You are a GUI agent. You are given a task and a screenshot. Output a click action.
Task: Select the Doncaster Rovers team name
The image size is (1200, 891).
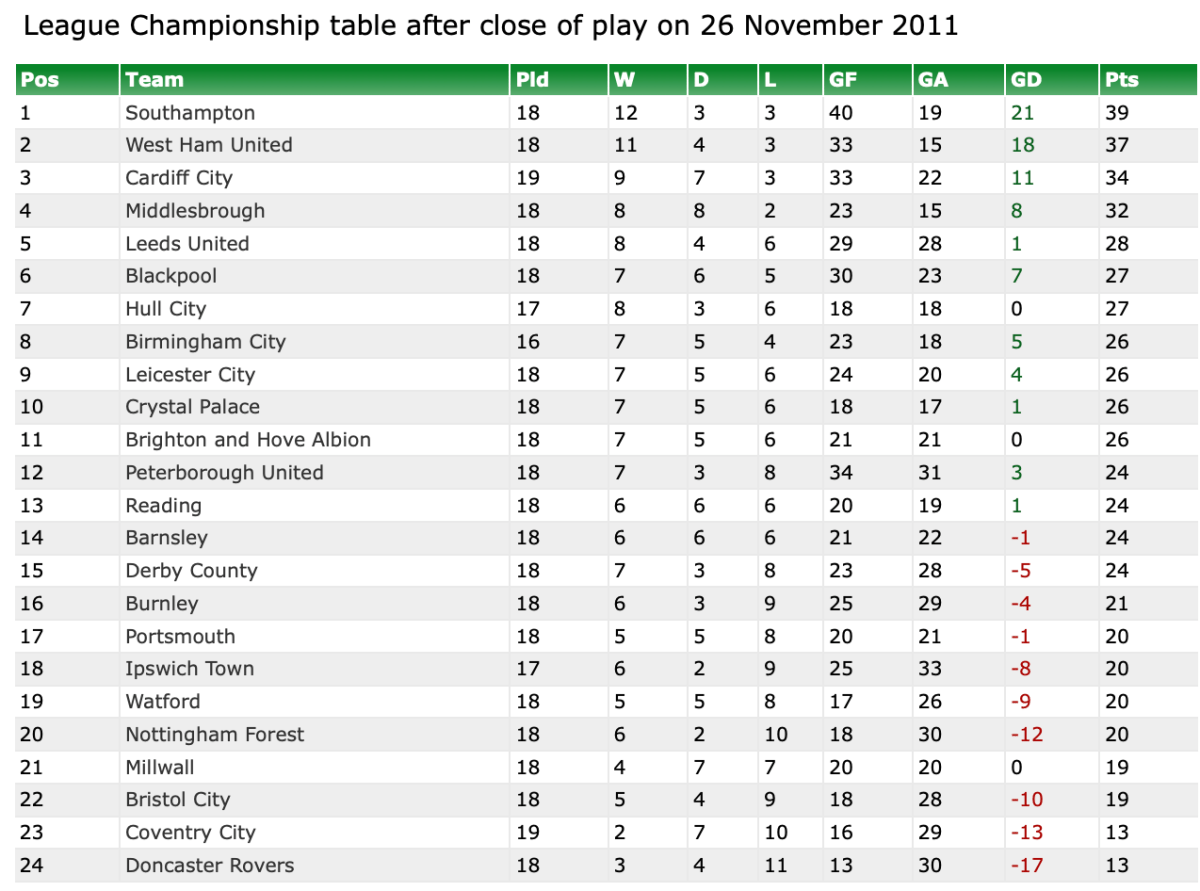[210, 866]
